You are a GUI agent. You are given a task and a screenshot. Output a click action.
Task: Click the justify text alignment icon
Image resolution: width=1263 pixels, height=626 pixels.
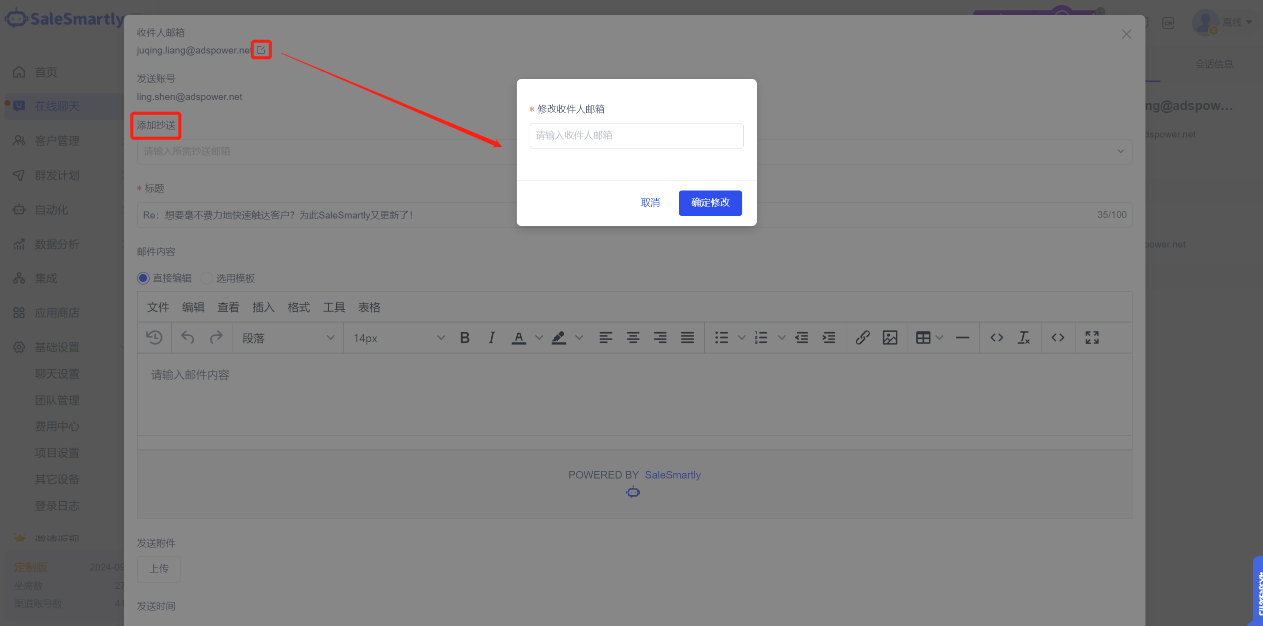point(688,338)
